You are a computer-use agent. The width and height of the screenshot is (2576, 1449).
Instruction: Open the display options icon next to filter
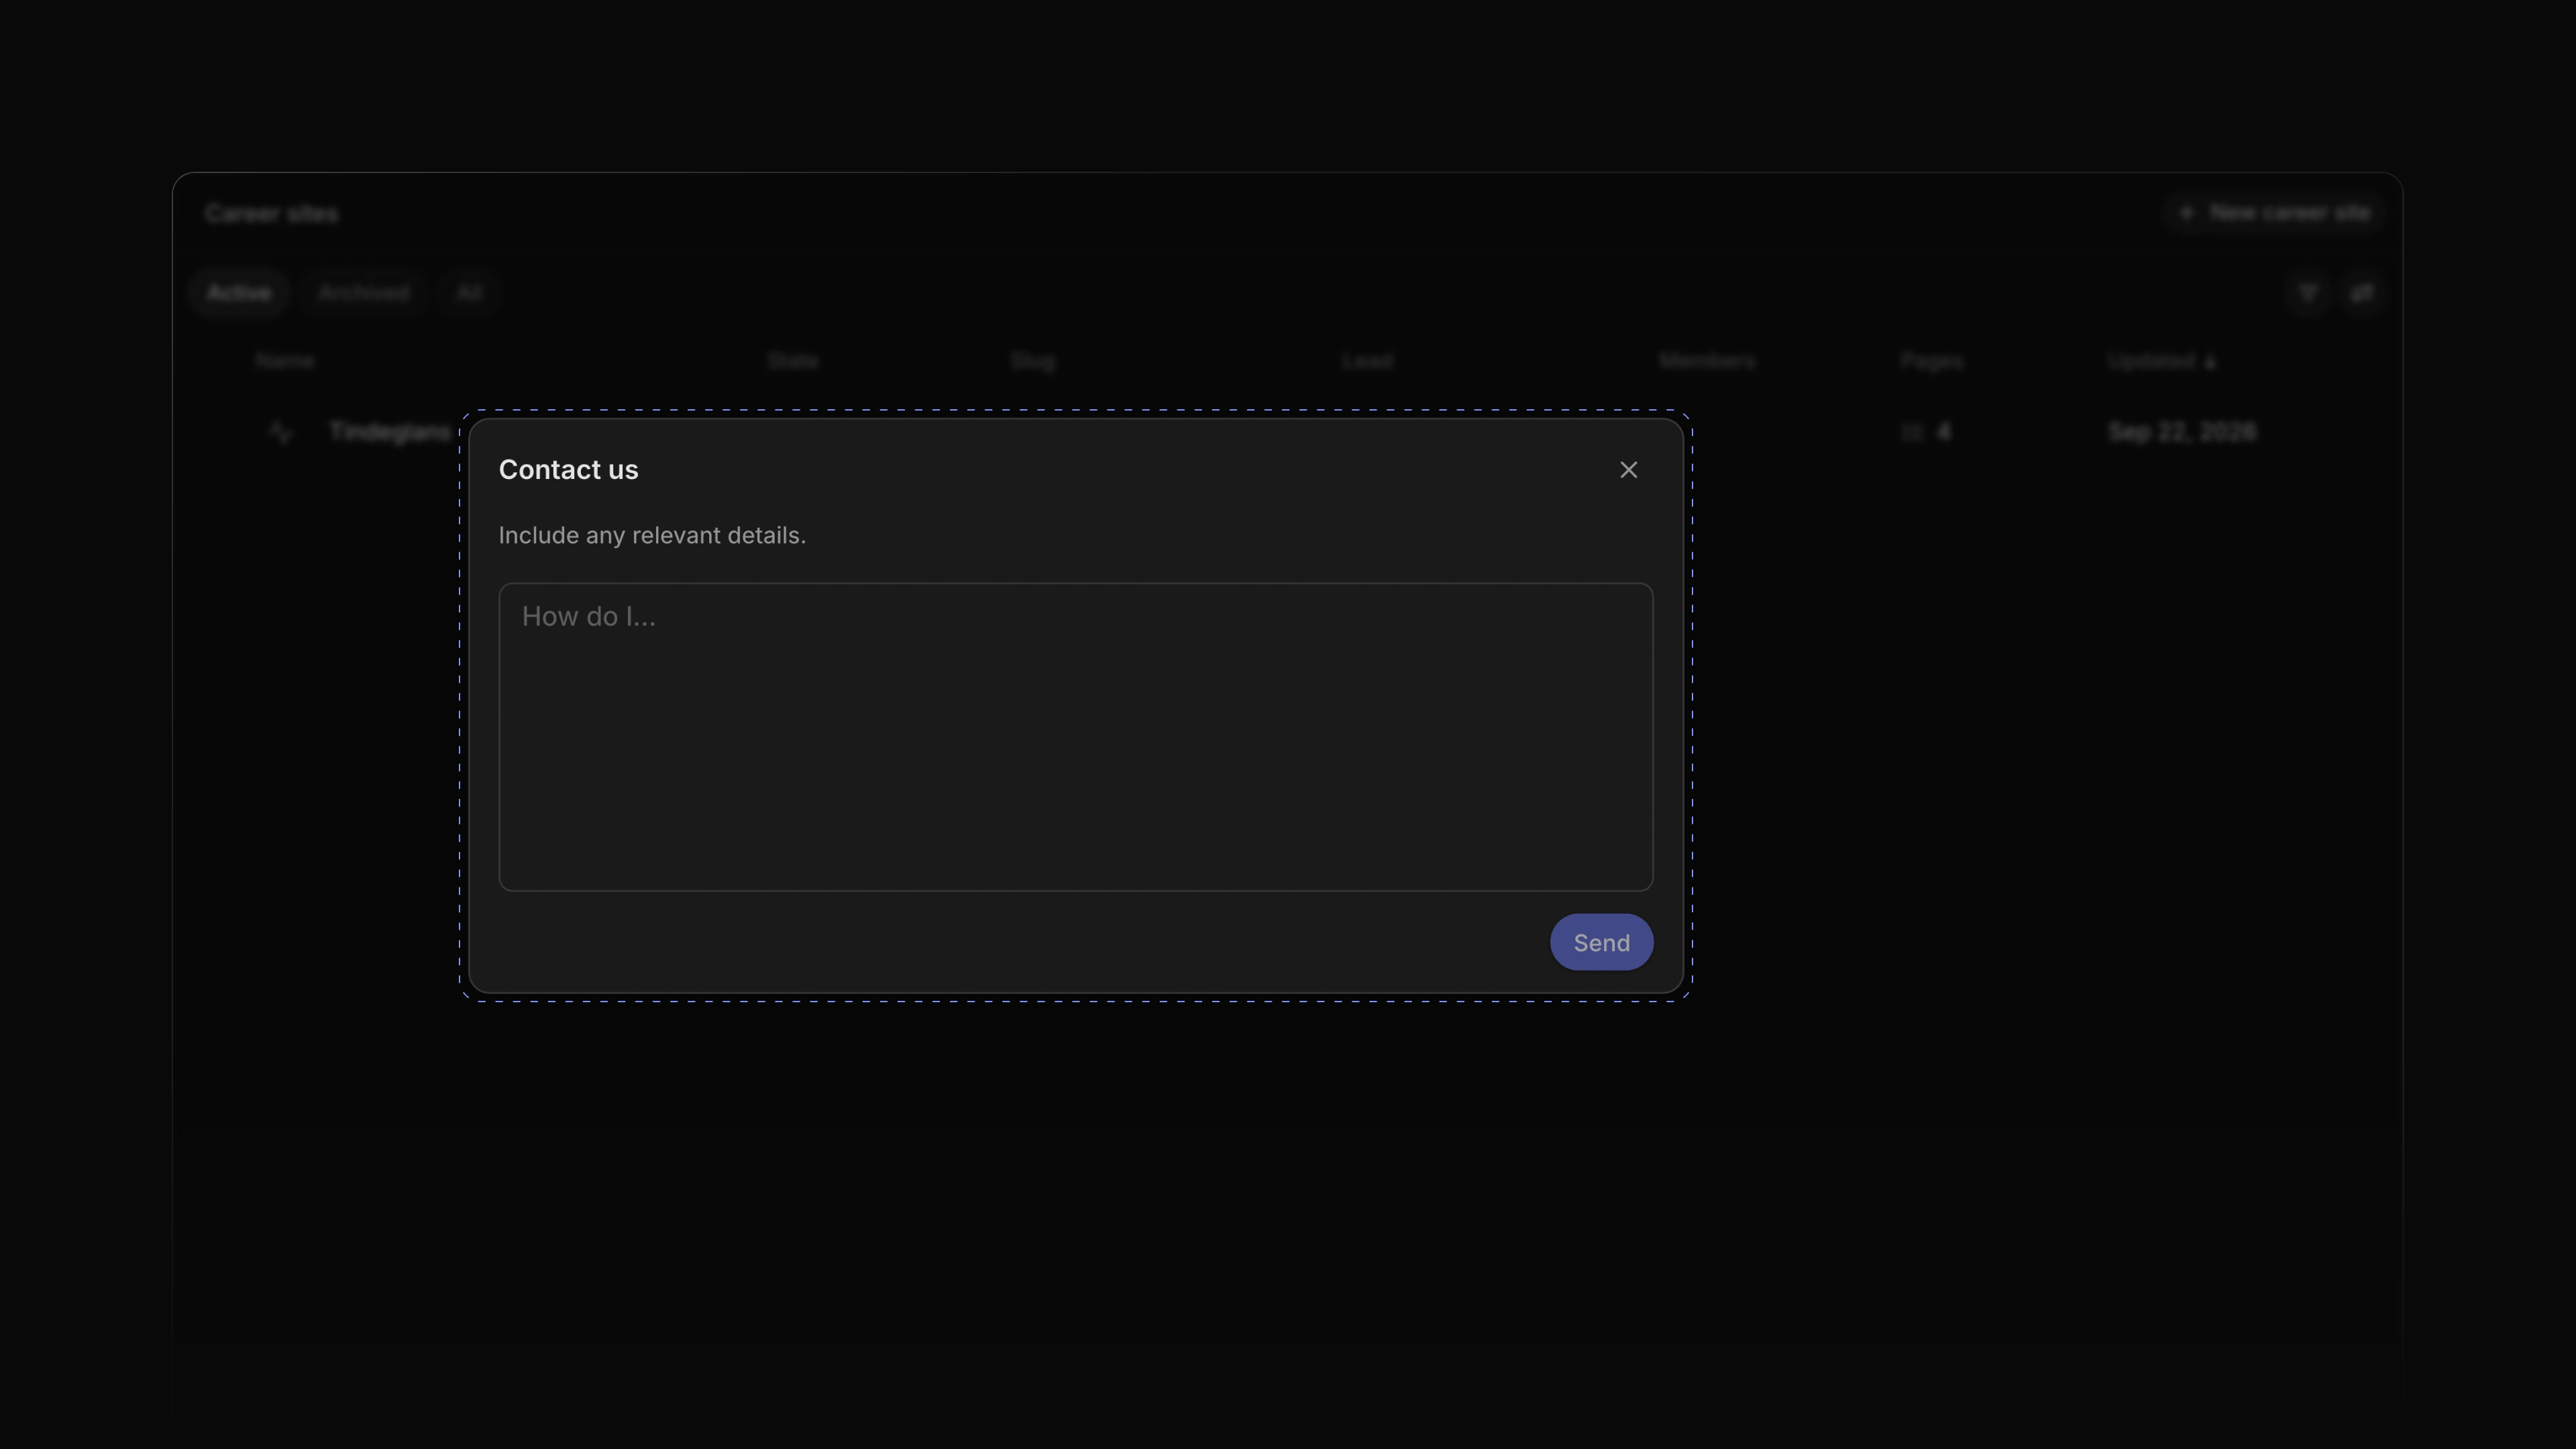pos(2361,293)
